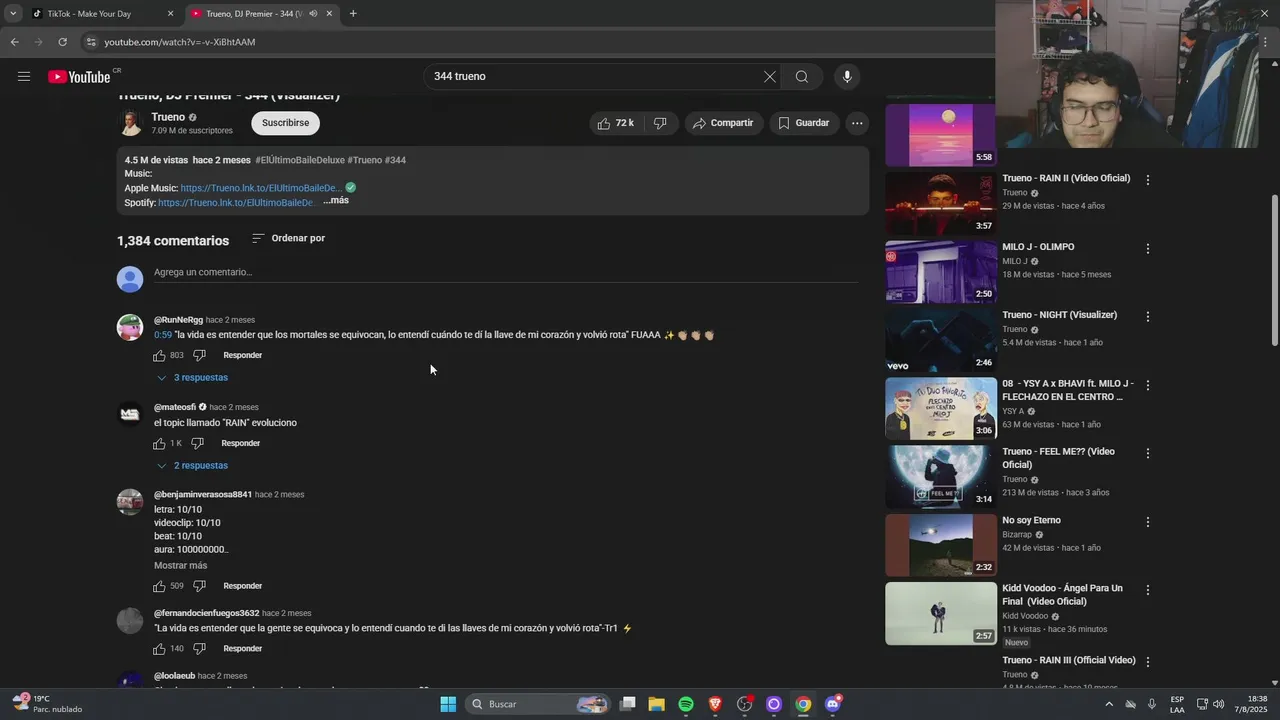Click the taskbar Buscar search box

point(538,704)
